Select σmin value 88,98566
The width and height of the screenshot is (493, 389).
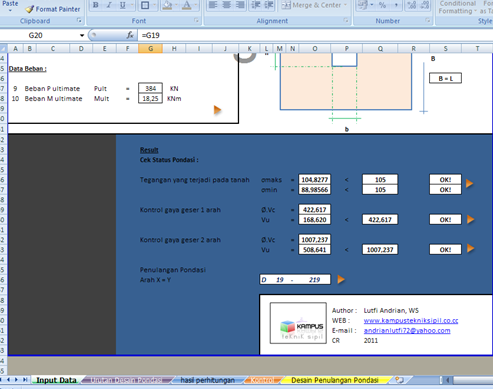tap(315, 190)
